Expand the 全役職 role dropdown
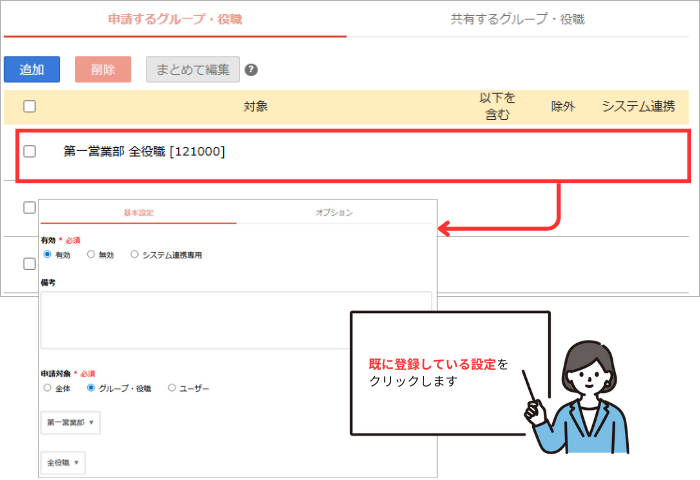 click(64, 463)
